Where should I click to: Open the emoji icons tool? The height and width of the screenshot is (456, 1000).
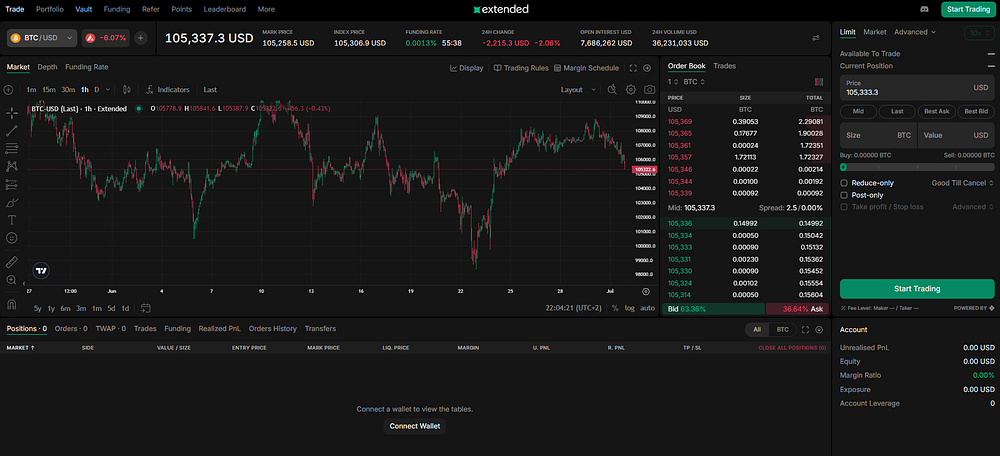11,238
